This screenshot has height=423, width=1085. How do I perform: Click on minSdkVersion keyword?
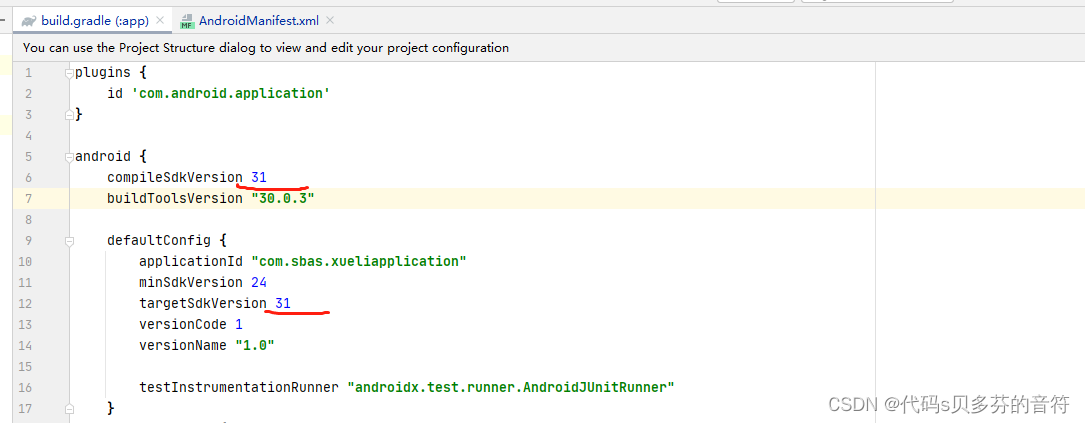[x=191, y=282]
